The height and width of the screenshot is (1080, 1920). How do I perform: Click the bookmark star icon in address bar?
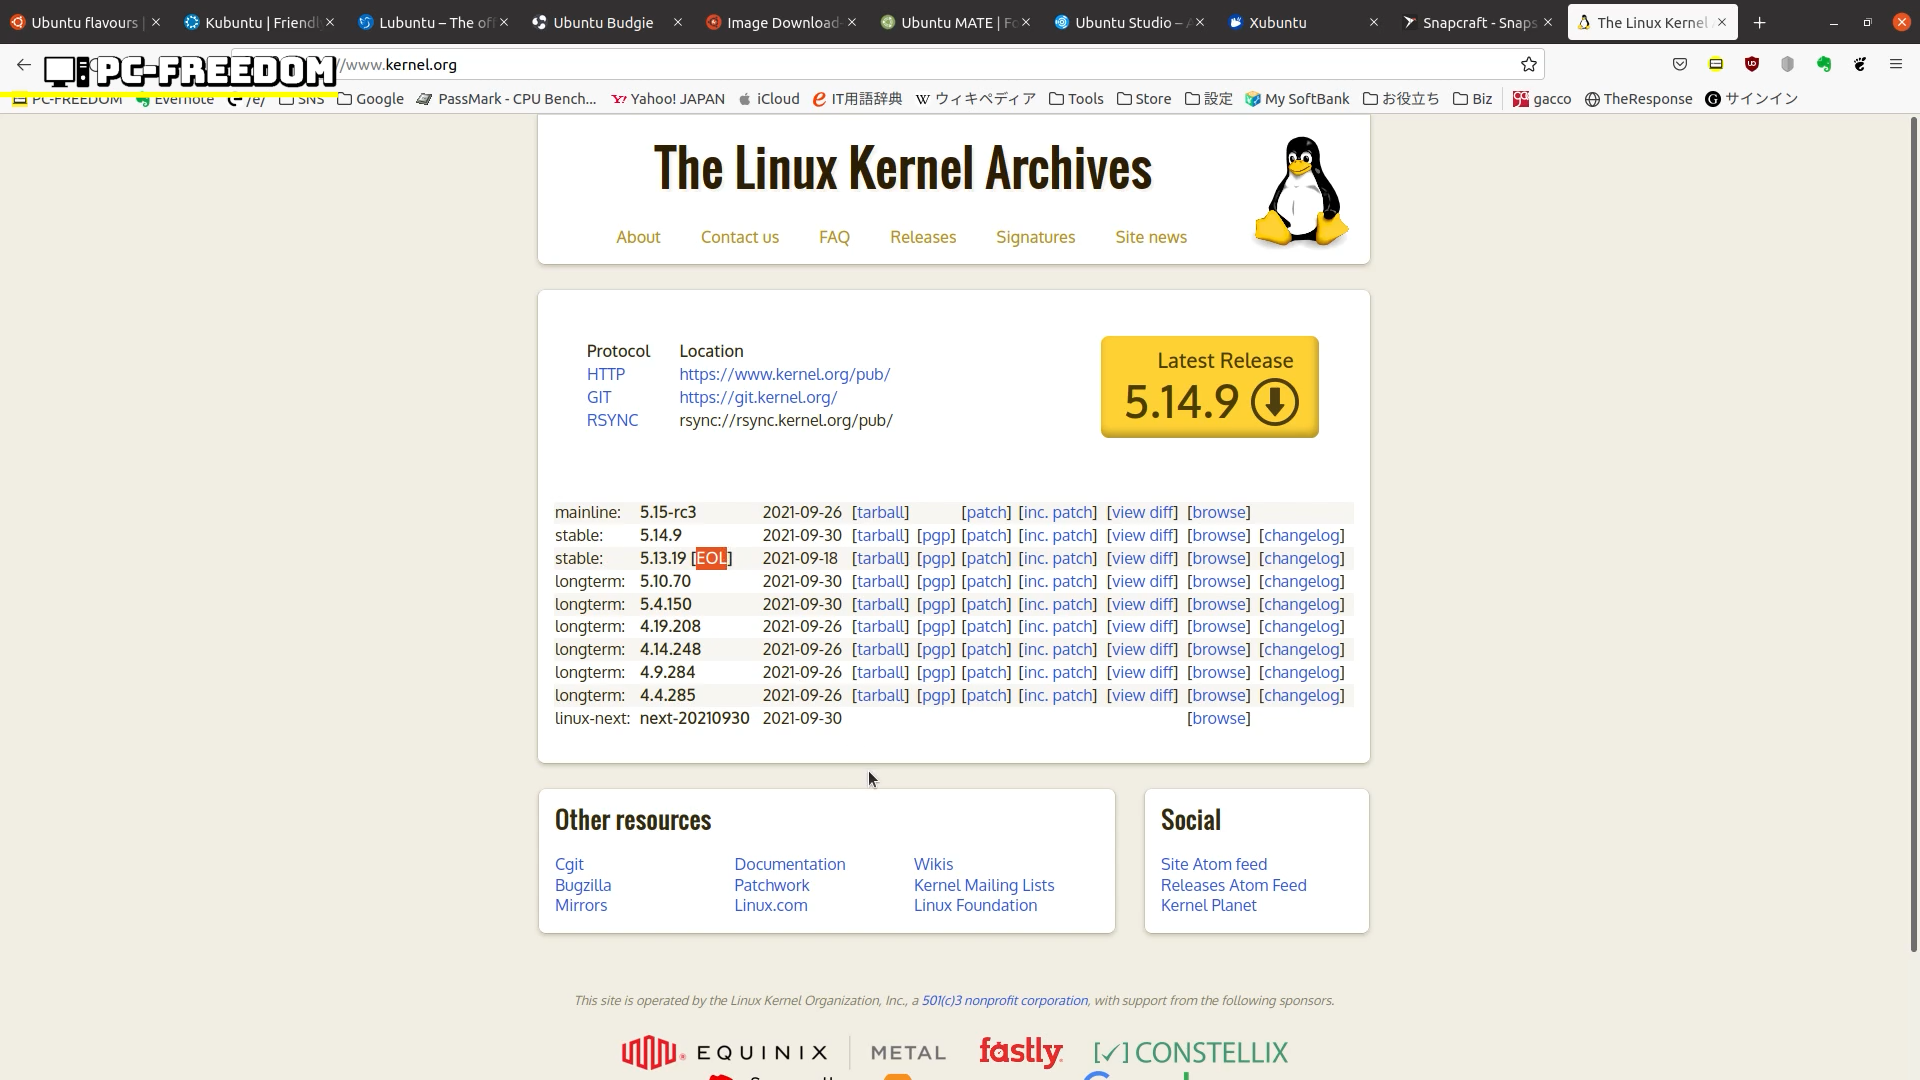tap(1528, 65)
